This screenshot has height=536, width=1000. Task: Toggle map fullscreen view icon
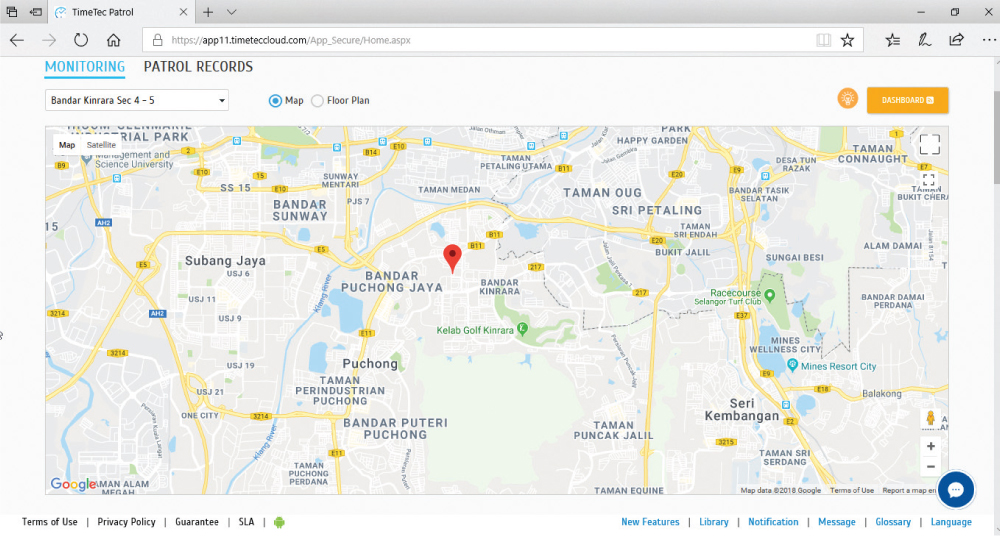point(929,144)
